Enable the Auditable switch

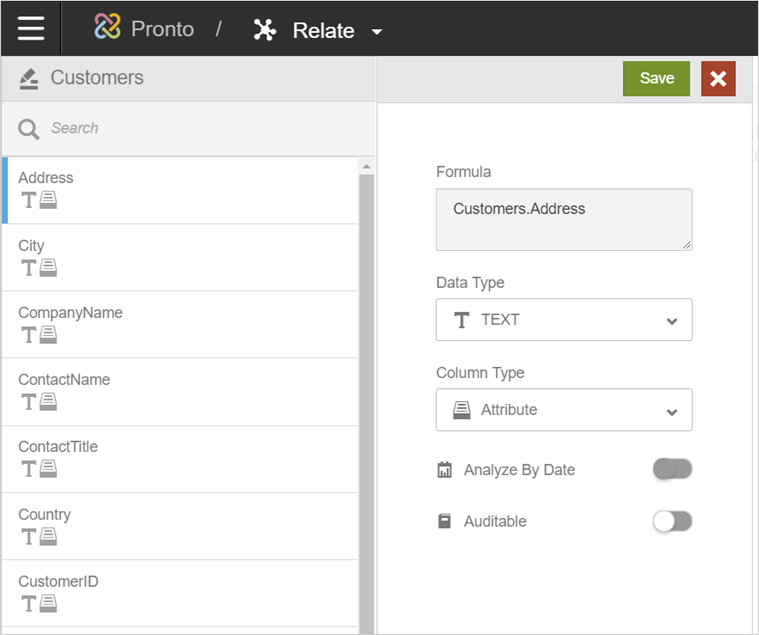click(672, 521)
